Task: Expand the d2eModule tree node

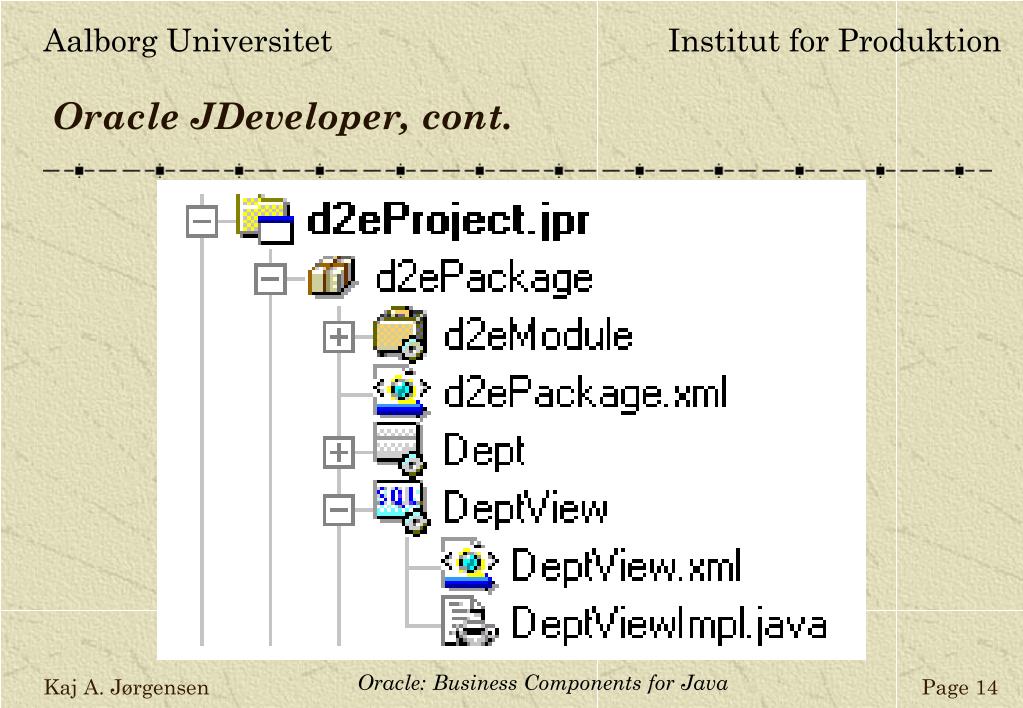Action: (x=339, y=338)
